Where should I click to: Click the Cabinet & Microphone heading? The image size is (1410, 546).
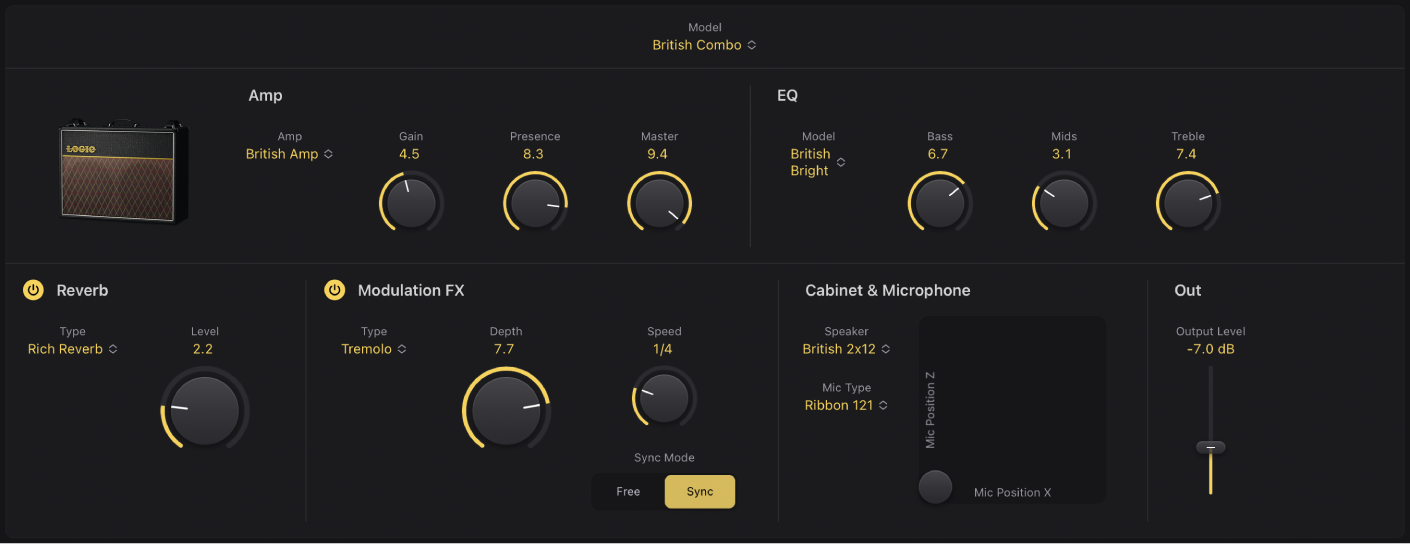click(x=887, y=290)
